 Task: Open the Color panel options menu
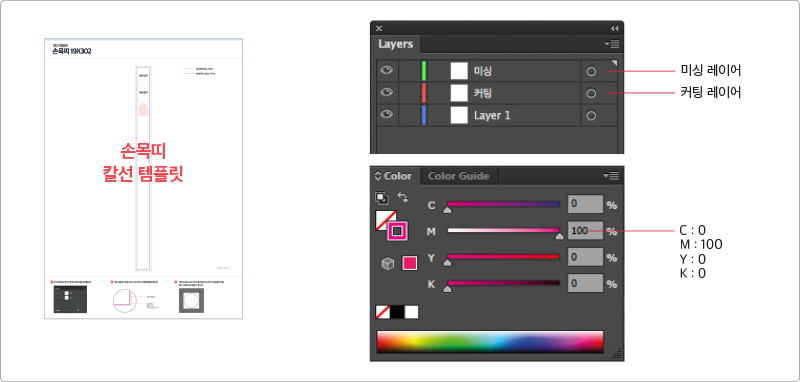click(611, 175)
